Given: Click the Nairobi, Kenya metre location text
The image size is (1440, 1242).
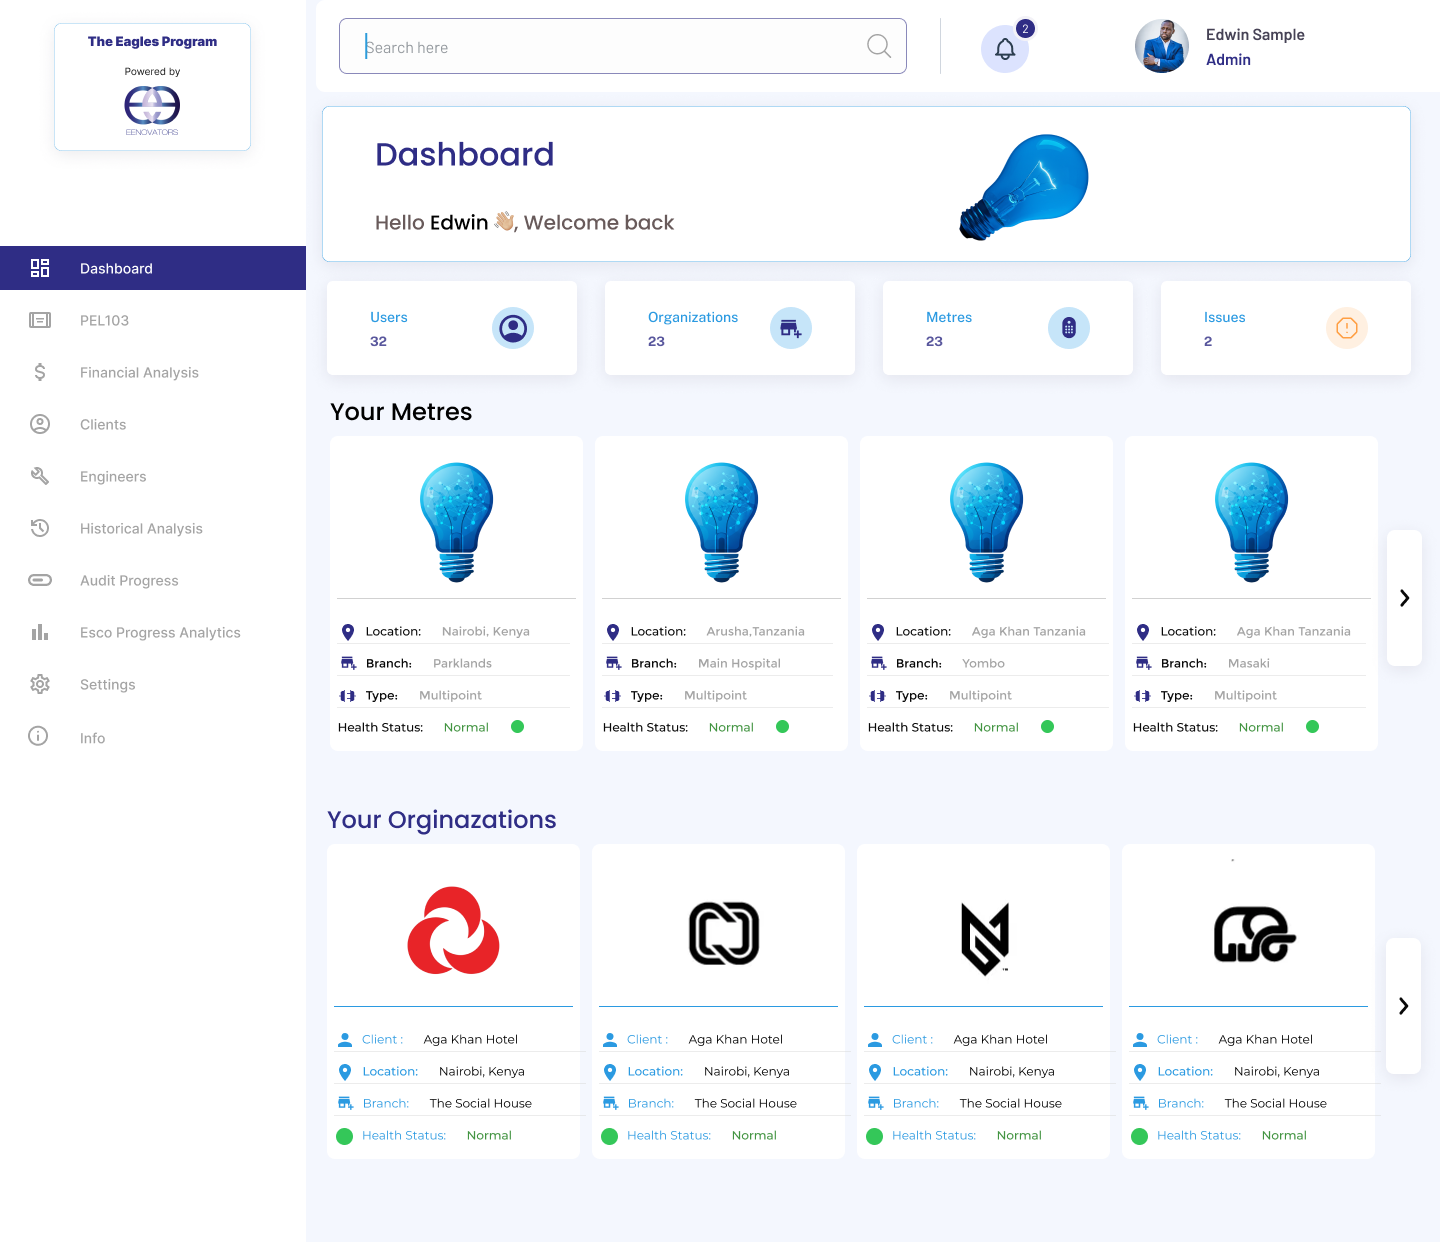Looking at the screenshot, I should (x=486, y=631).
